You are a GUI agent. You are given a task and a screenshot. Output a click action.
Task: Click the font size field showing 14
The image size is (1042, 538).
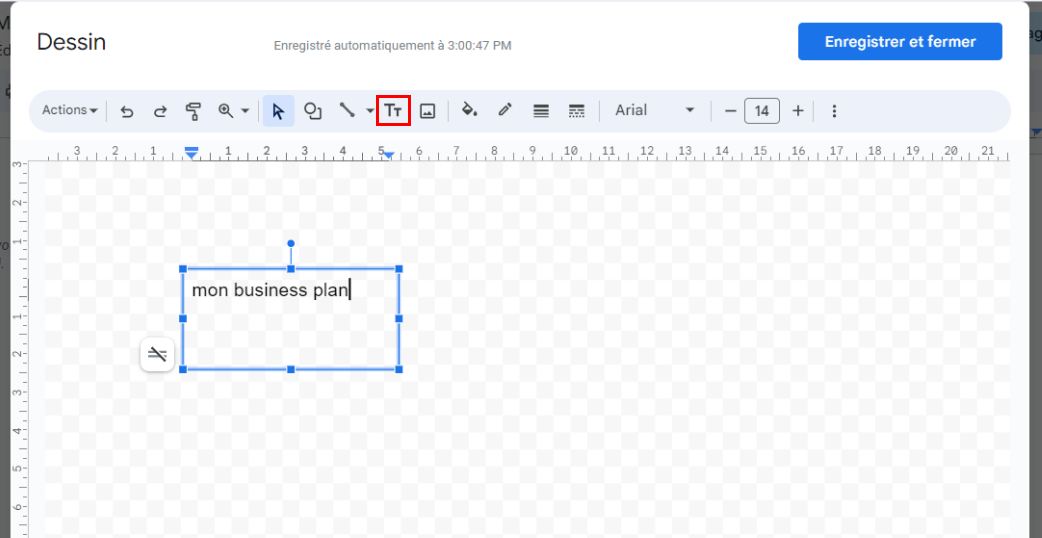point(762,111)
